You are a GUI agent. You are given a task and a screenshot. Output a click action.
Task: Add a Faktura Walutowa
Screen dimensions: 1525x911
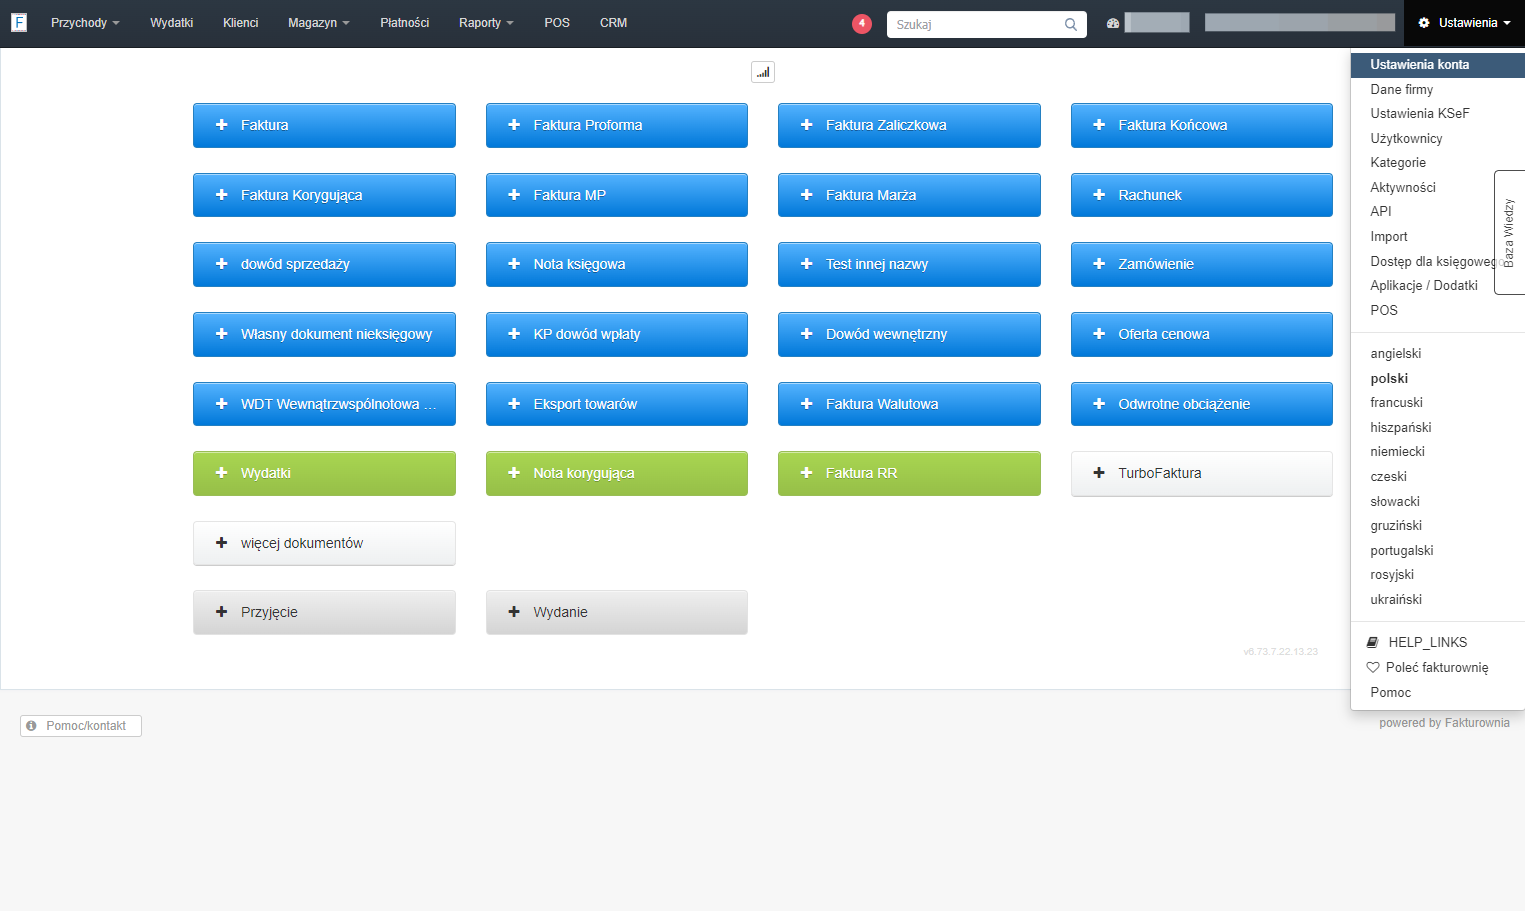point(909,404)
